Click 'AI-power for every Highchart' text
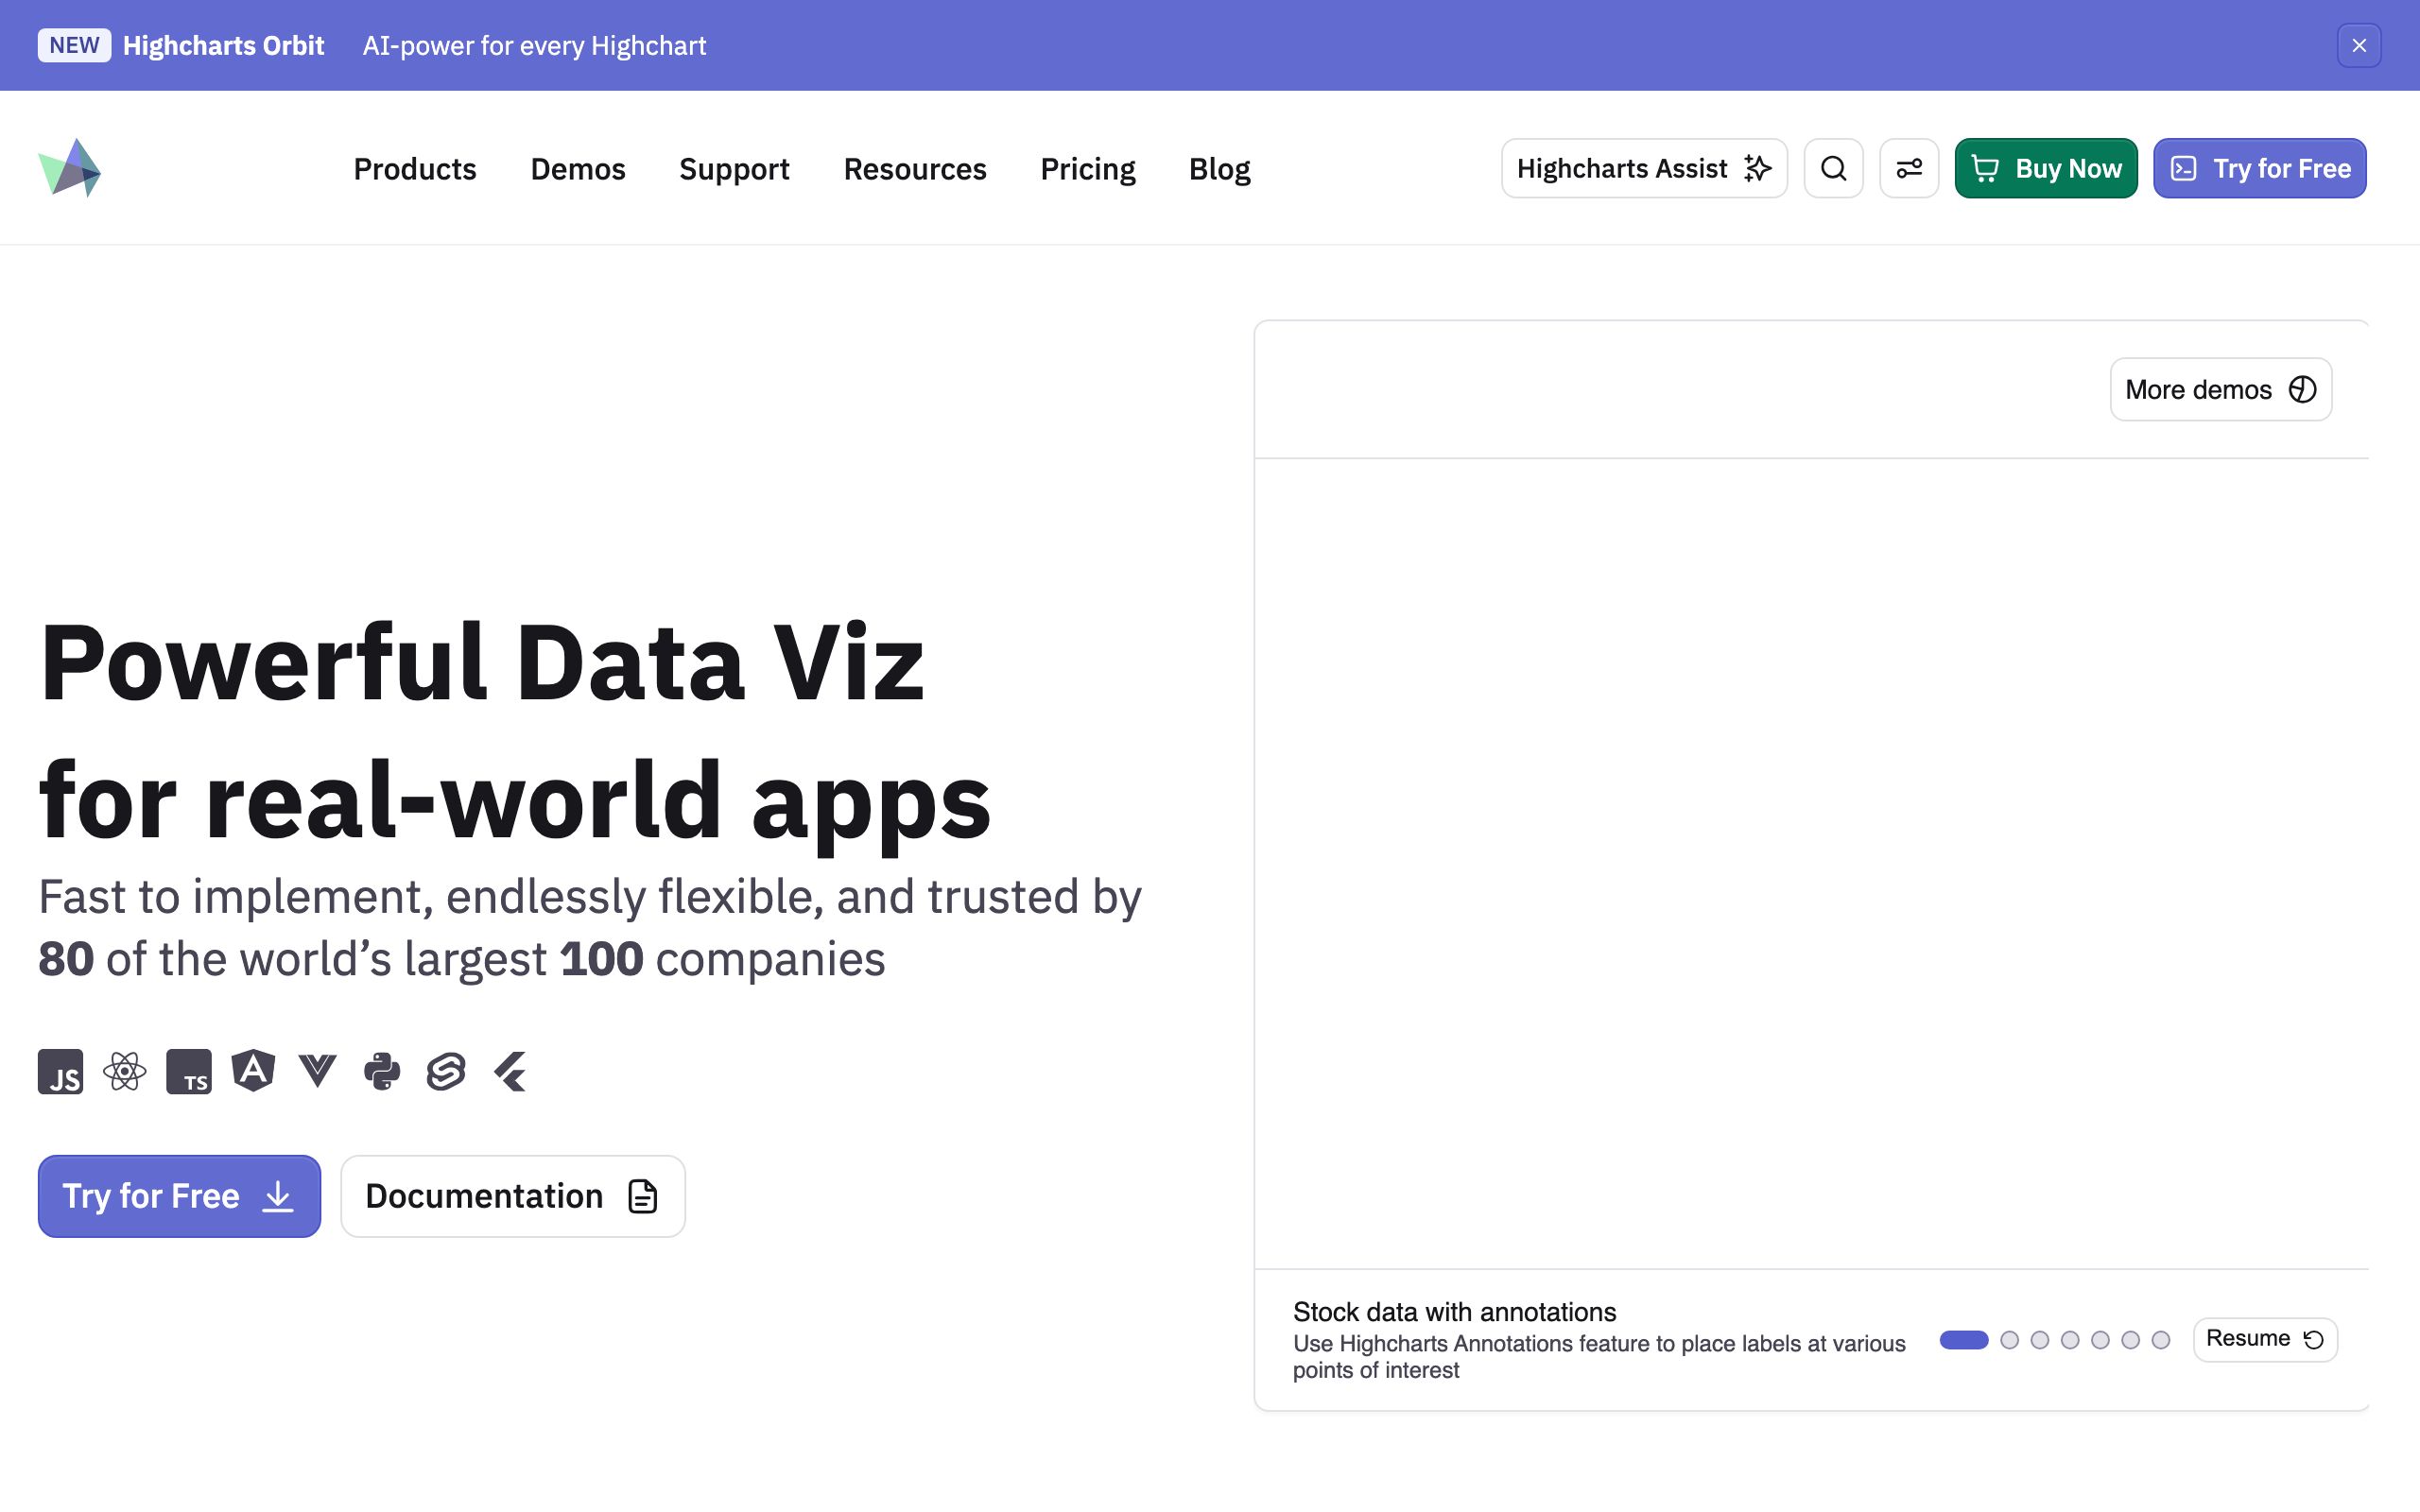Image resolution: width=2420 pixels, height=1512 pixels. point(534,45)
